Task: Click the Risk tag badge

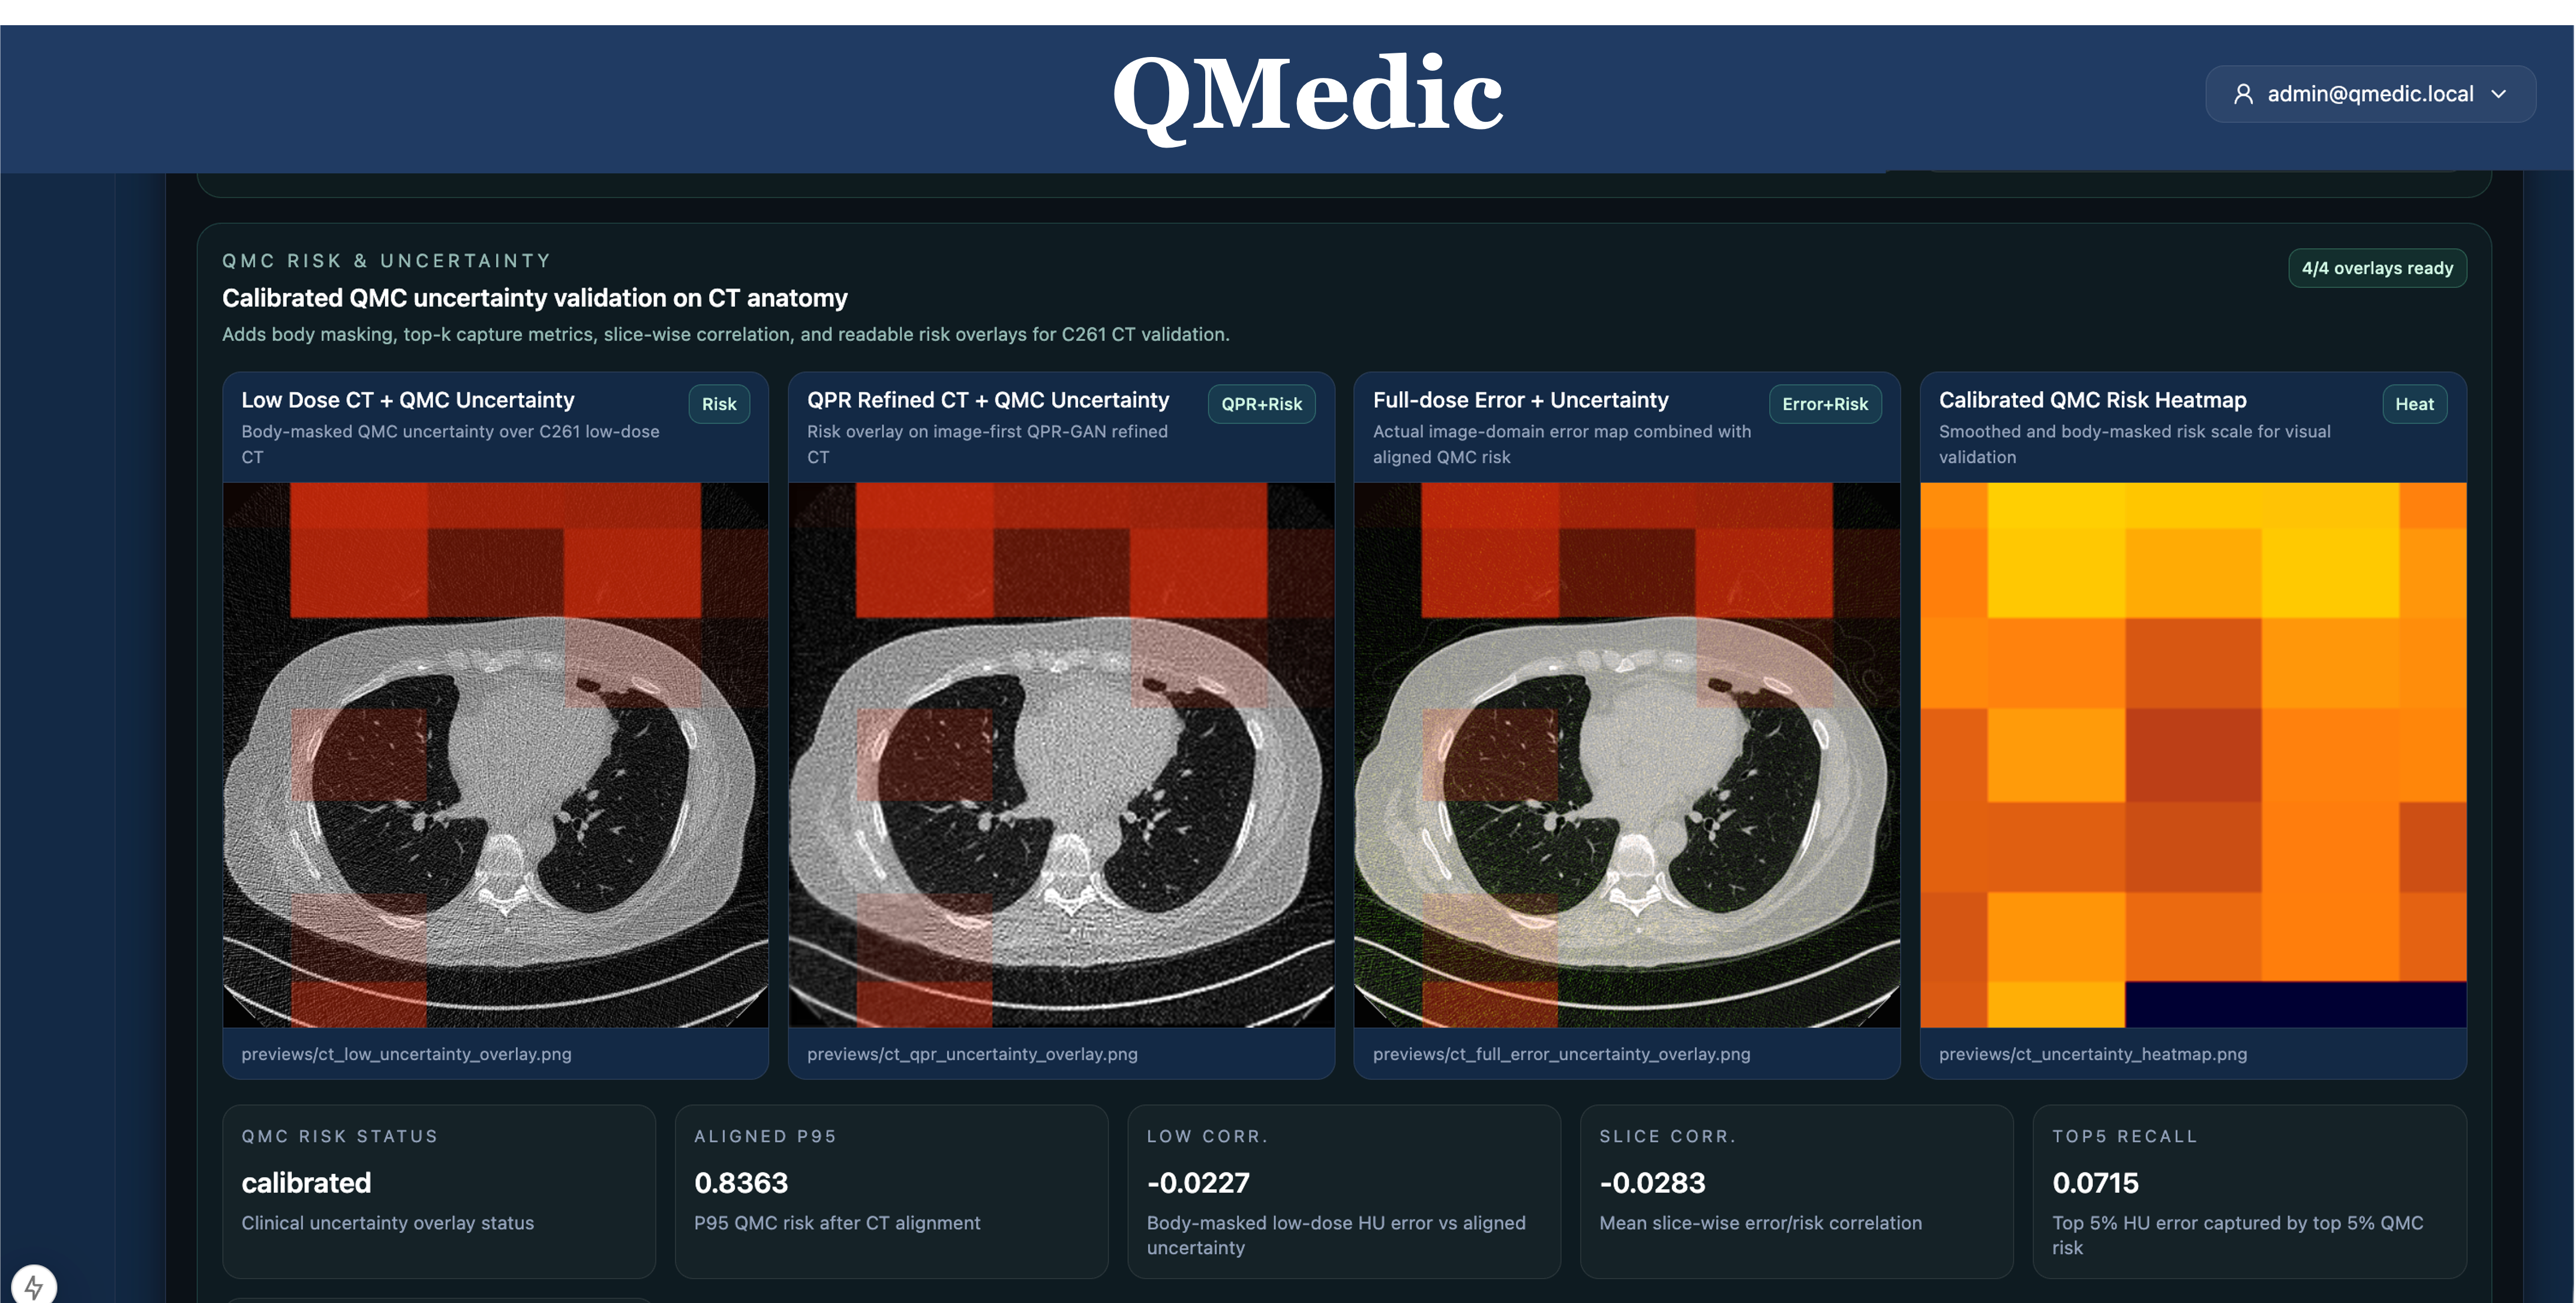Action: coord(718,404)
